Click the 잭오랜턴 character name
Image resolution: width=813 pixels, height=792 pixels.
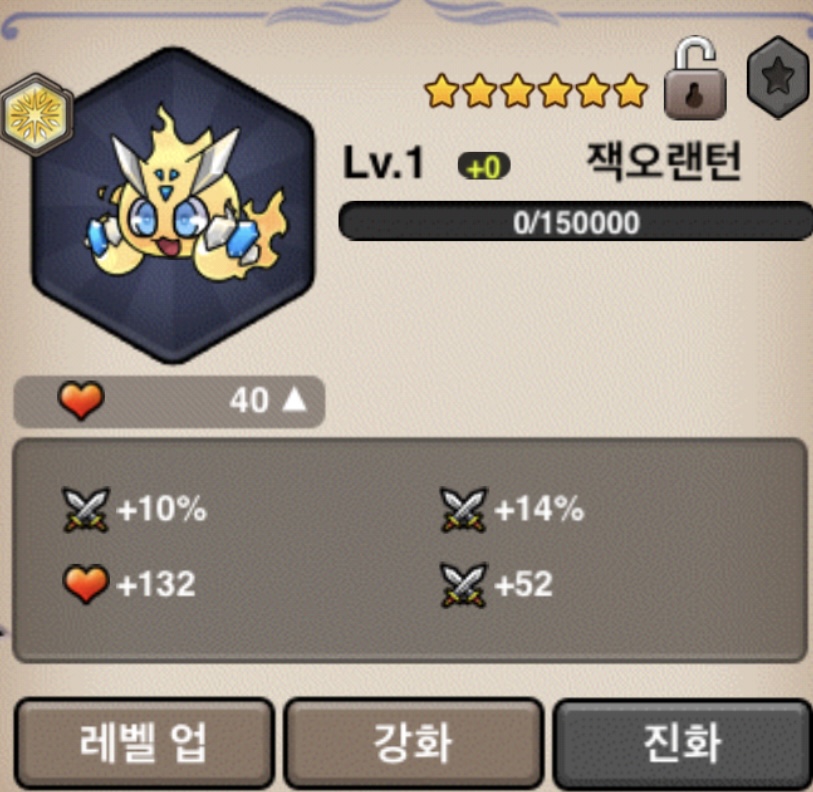[663, 161]
